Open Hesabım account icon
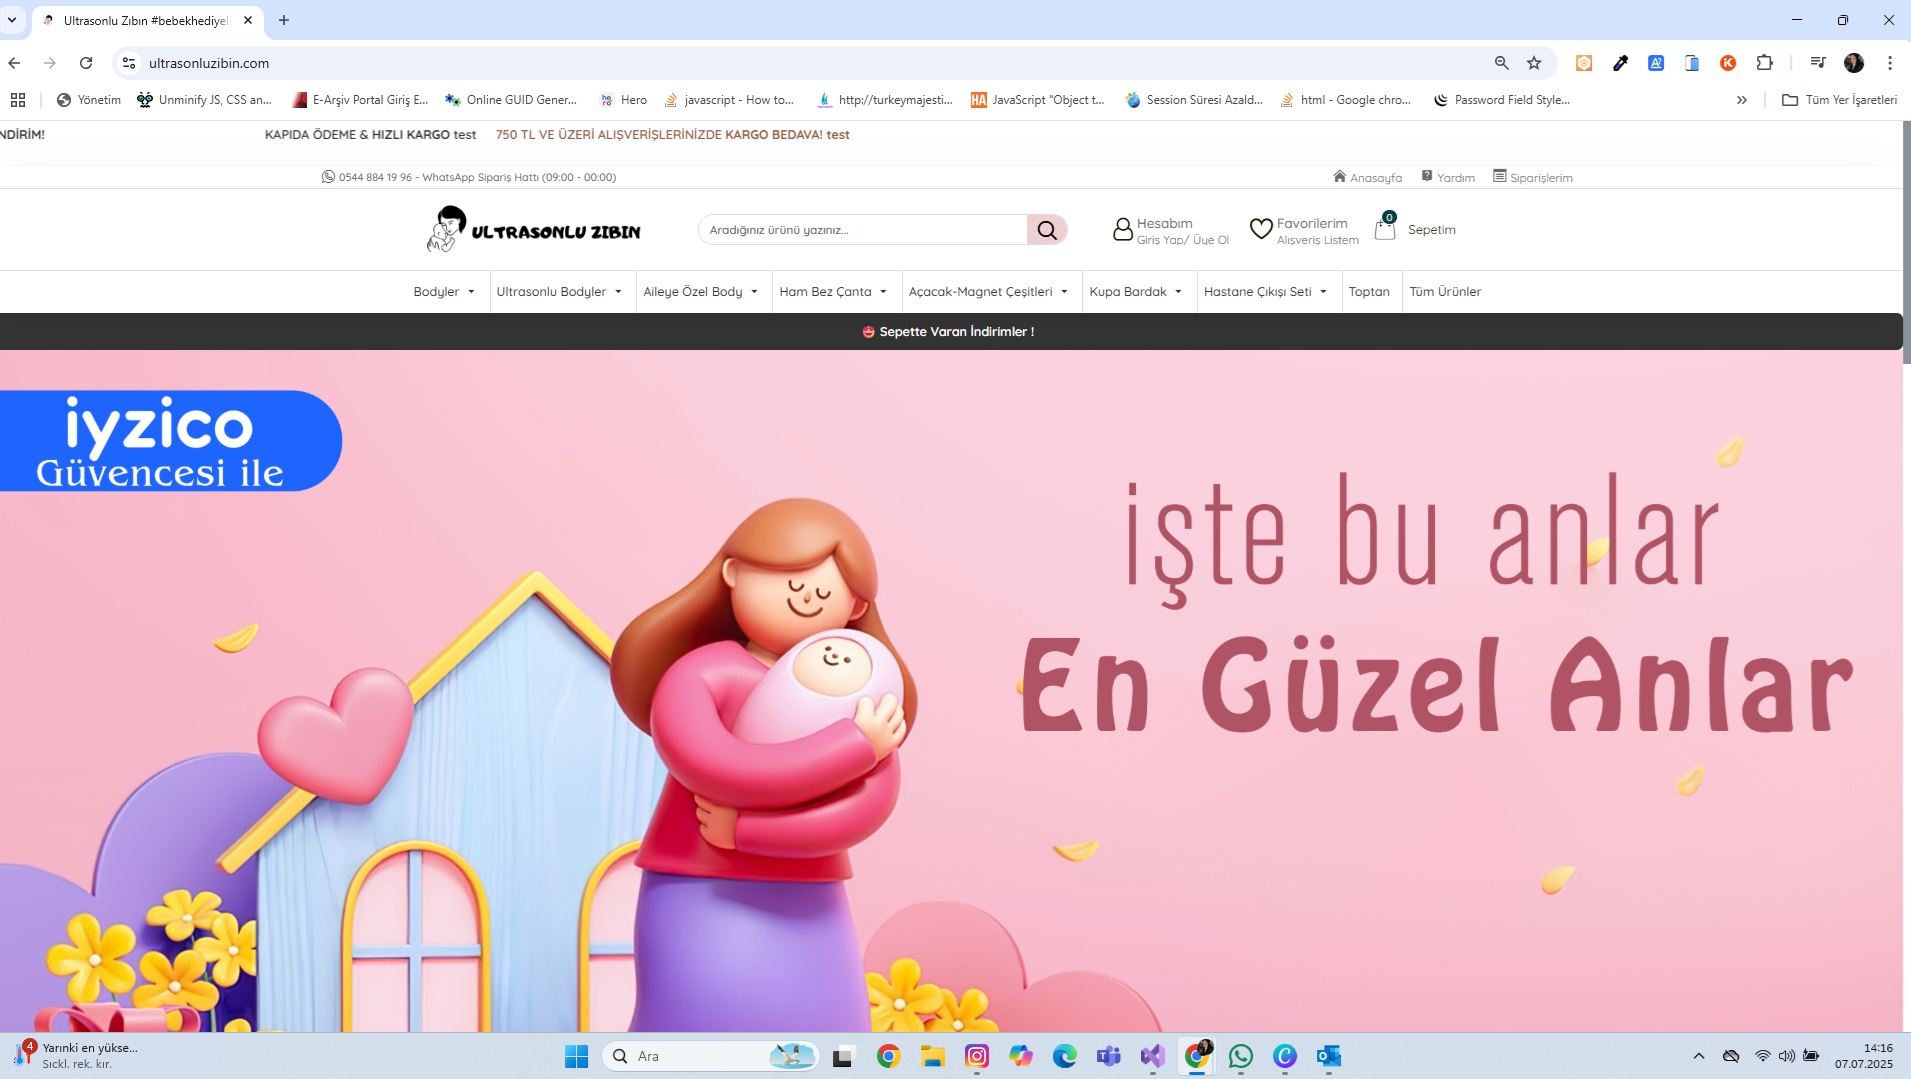This screenshot has height=1079, width=1911. pos(1122,230)
